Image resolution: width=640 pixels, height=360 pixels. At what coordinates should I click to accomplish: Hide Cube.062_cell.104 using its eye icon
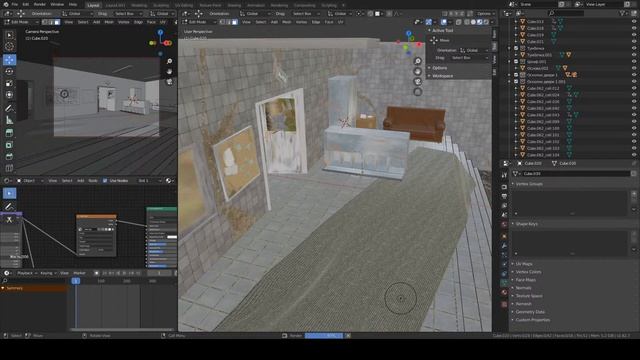[x=634, y=155]
